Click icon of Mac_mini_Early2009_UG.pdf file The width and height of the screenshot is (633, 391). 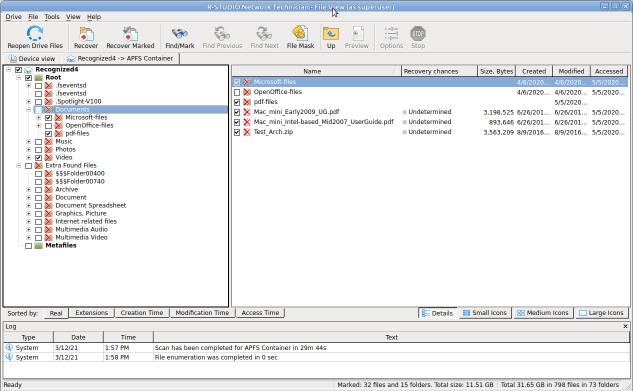point(247,112)
